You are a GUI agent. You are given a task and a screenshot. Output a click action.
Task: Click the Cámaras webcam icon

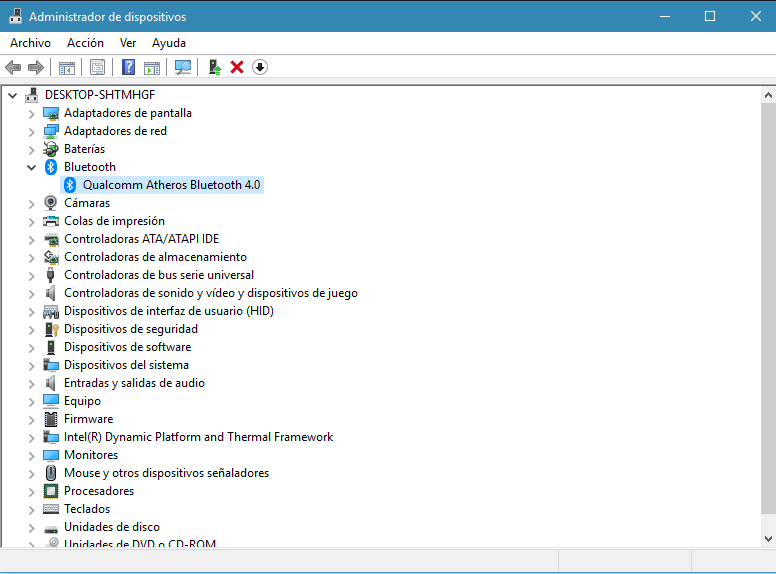pos(50,203)
